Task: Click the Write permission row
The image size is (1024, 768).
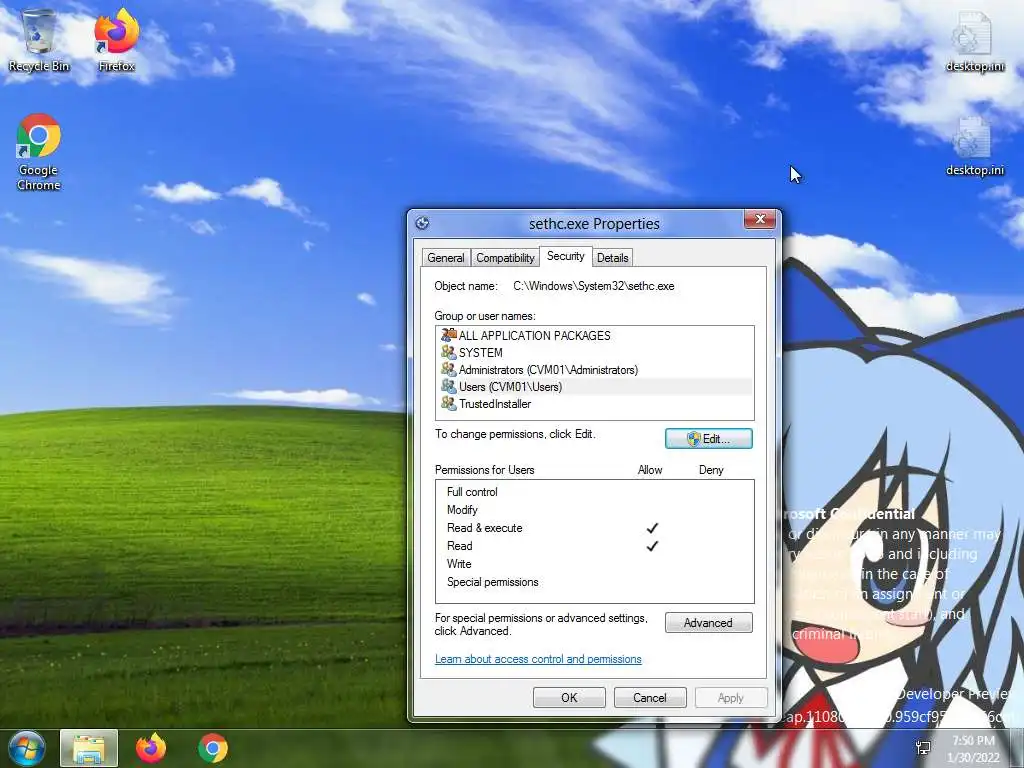Action: [594, 564]
